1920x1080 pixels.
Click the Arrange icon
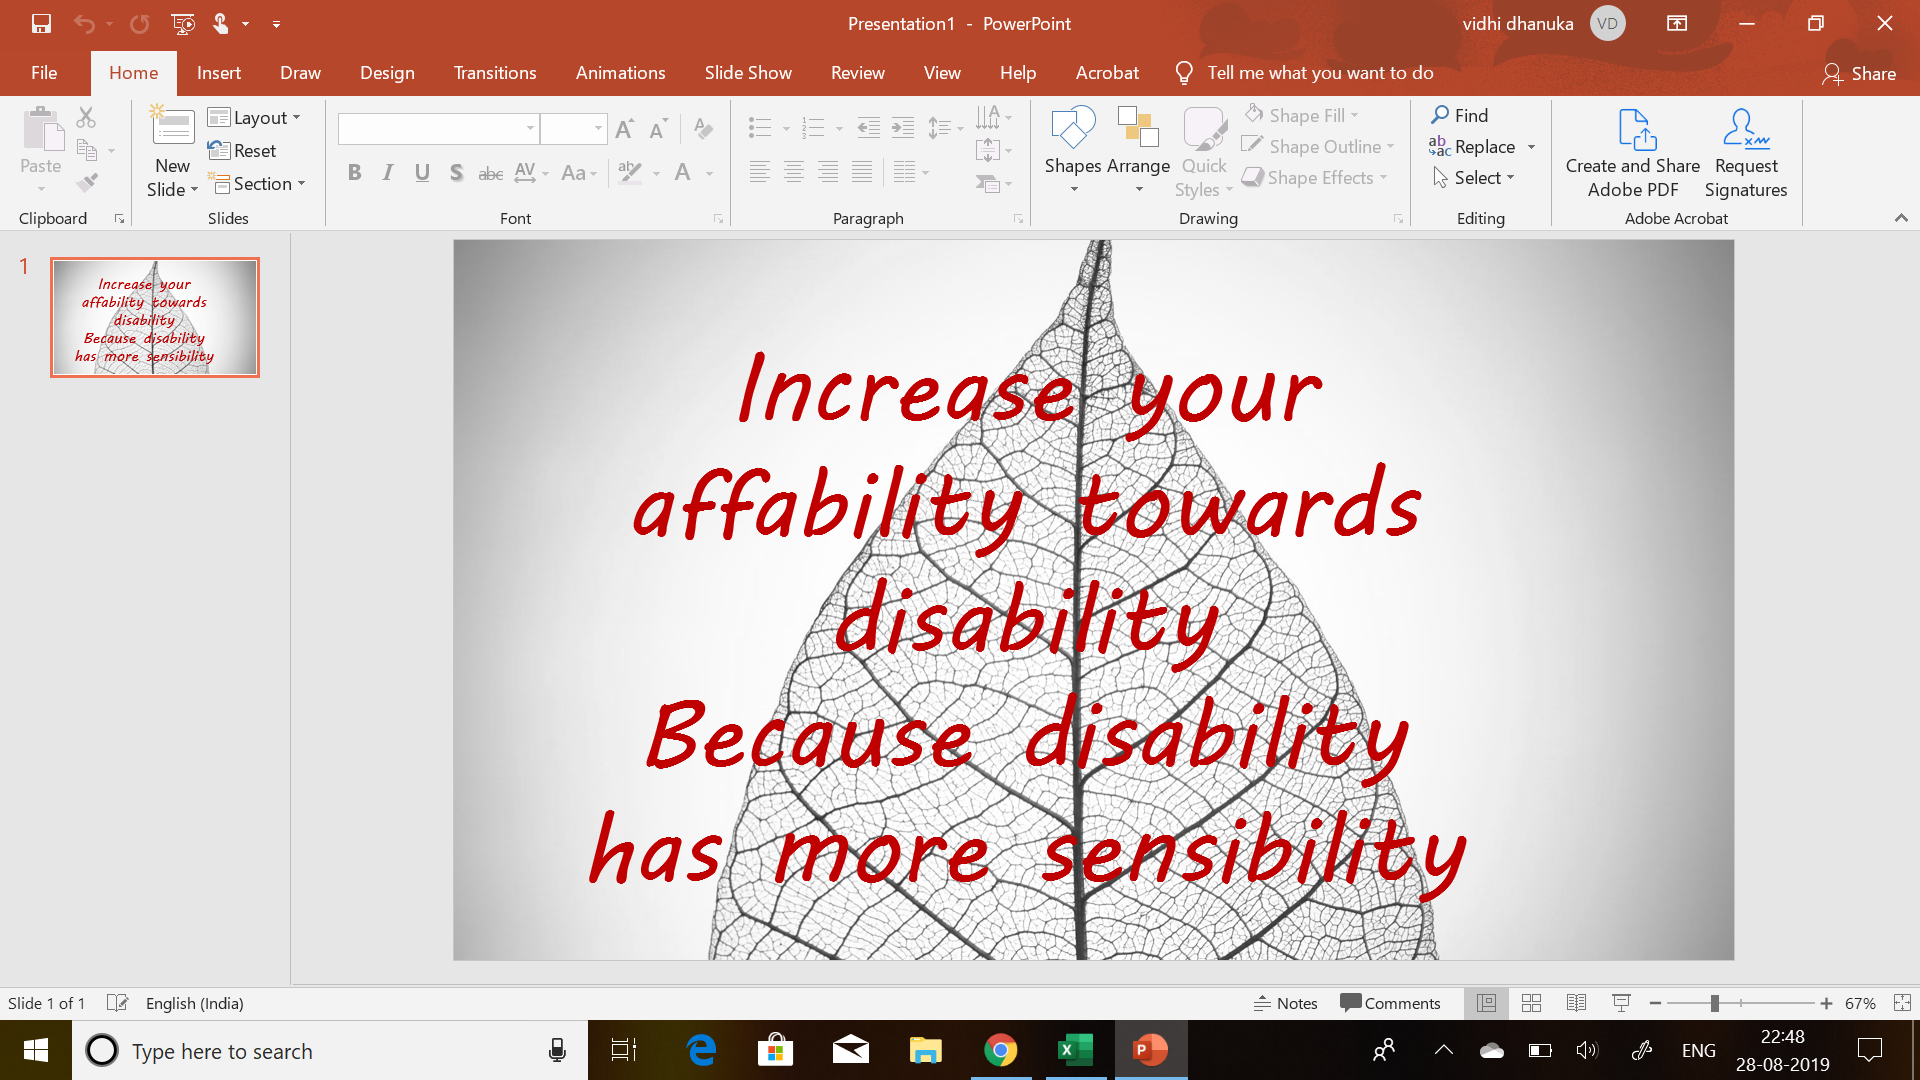(x=1138, y=150)
